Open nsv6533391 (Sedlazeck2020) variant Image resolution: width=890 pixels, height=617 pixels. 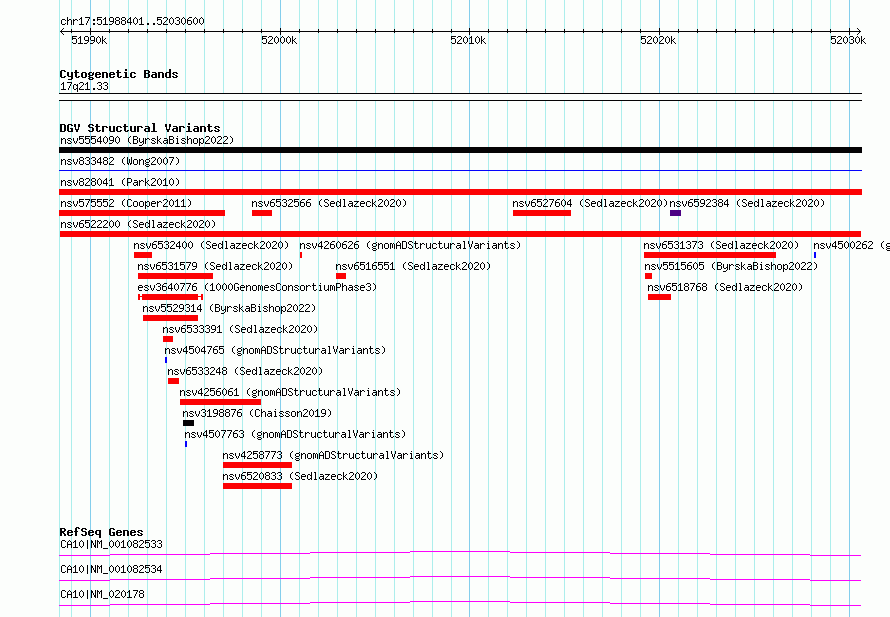(240, 329)
